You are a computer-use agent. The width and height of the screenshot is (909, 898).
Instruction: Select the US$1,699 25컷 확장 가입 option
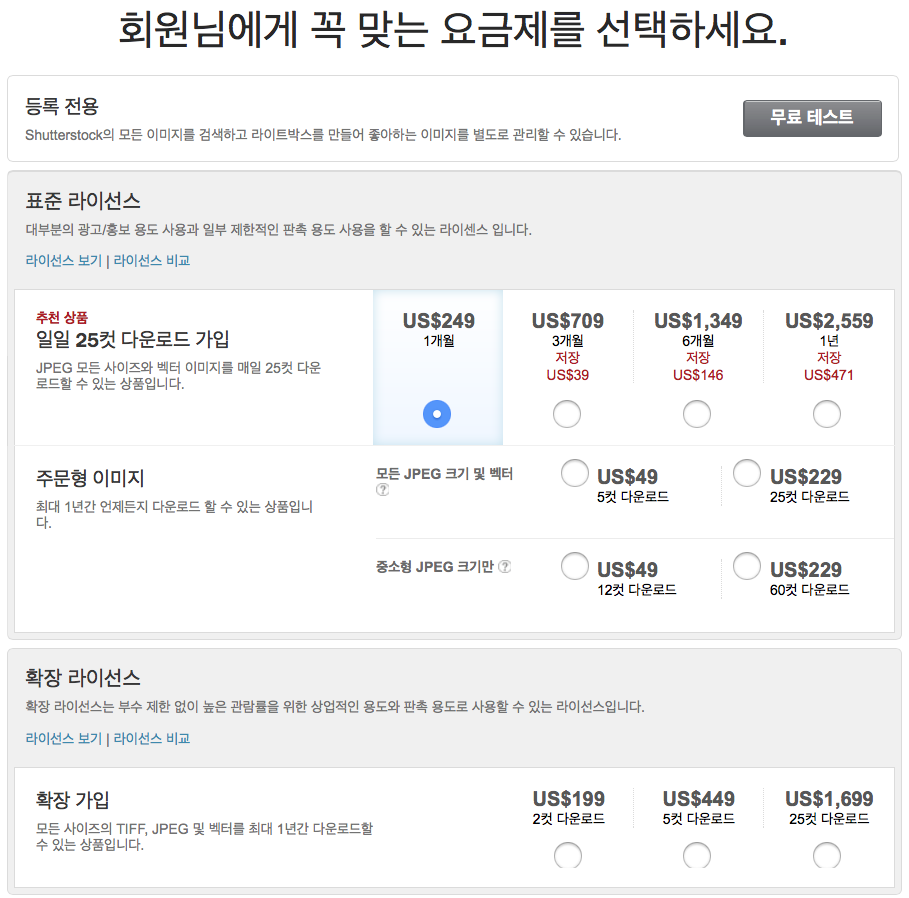[827, 856]
